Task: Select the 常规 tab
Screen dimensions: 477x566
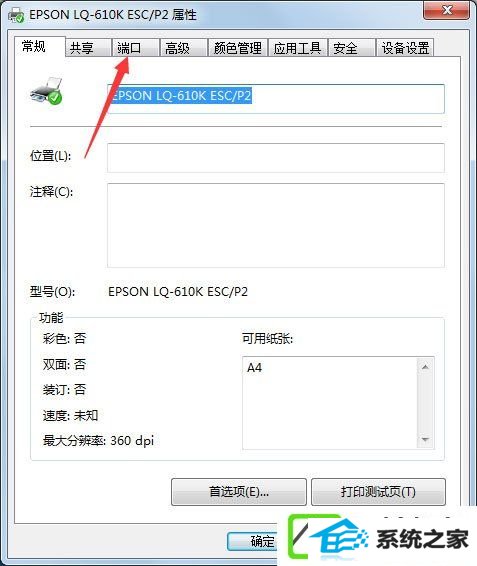Action: click(x=40, y=47)
